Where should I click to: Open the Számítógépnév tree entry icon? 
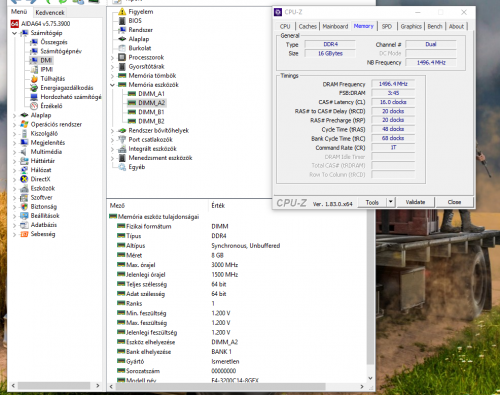(34, 51)
